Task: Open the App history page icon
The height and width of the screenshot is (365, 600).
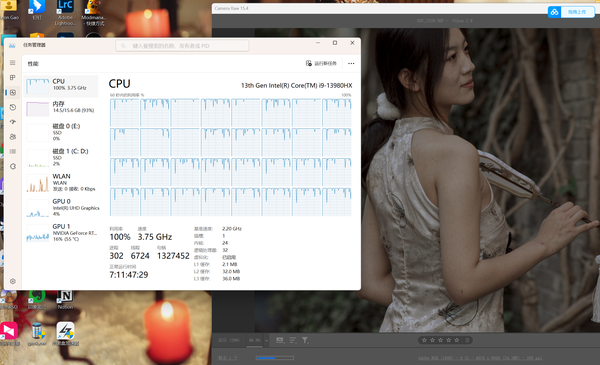Action: pos(13,107)
